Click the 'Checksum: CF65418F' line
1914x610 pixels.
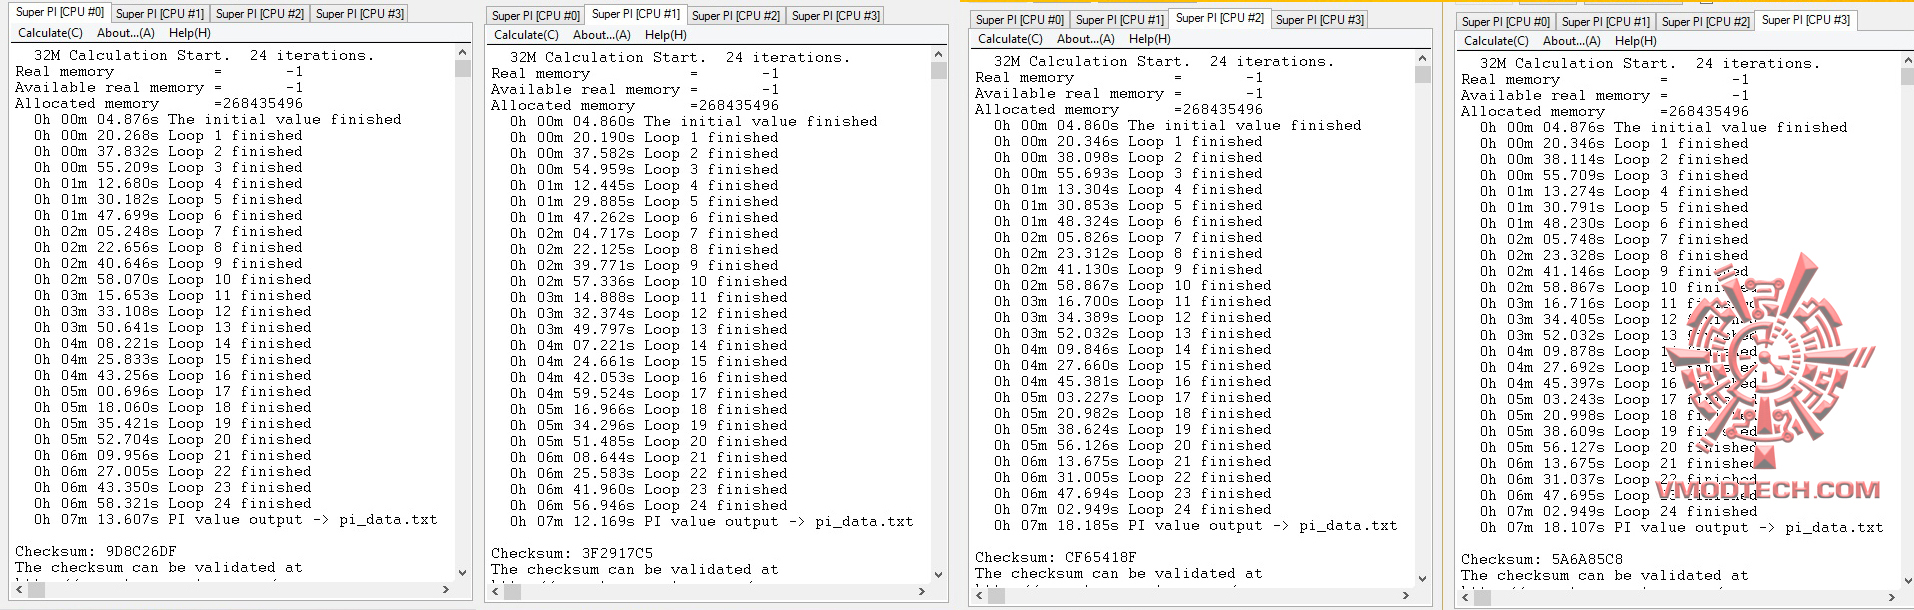[1056, 557]
